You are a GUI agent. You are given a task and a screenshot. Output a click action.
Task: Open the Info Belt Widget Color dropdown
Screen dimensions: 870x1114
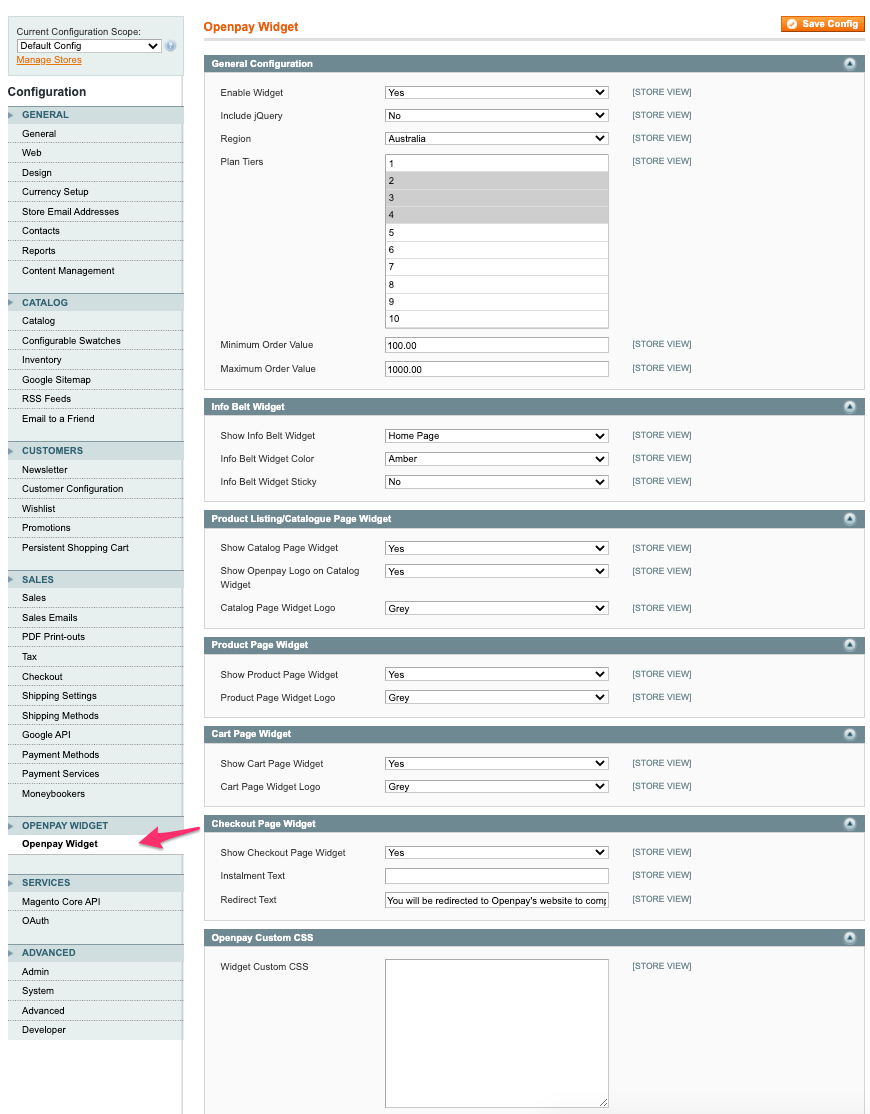click(x=496, y=458)
